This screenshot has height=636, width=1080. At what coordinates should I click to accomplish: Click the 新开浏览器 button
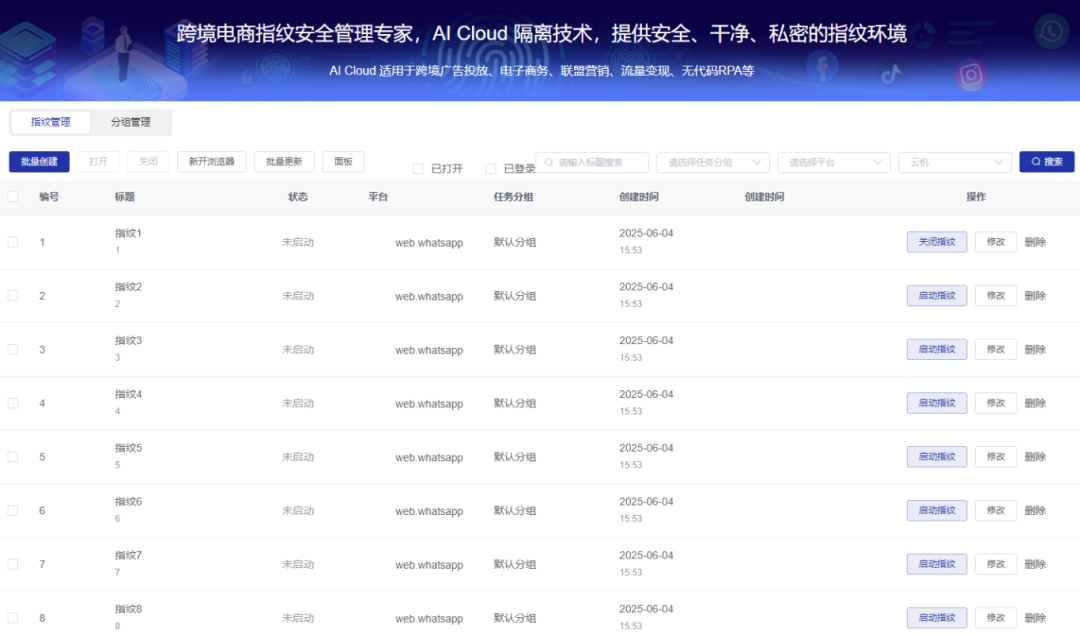tap(211, 162)
